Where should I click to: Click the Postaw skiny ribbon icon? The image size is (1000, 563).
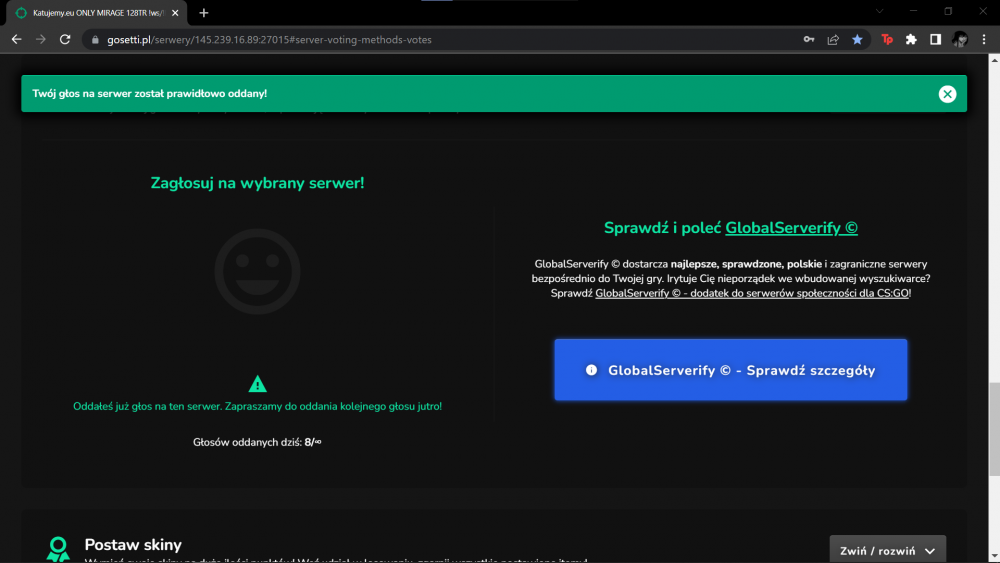(58, 549)
